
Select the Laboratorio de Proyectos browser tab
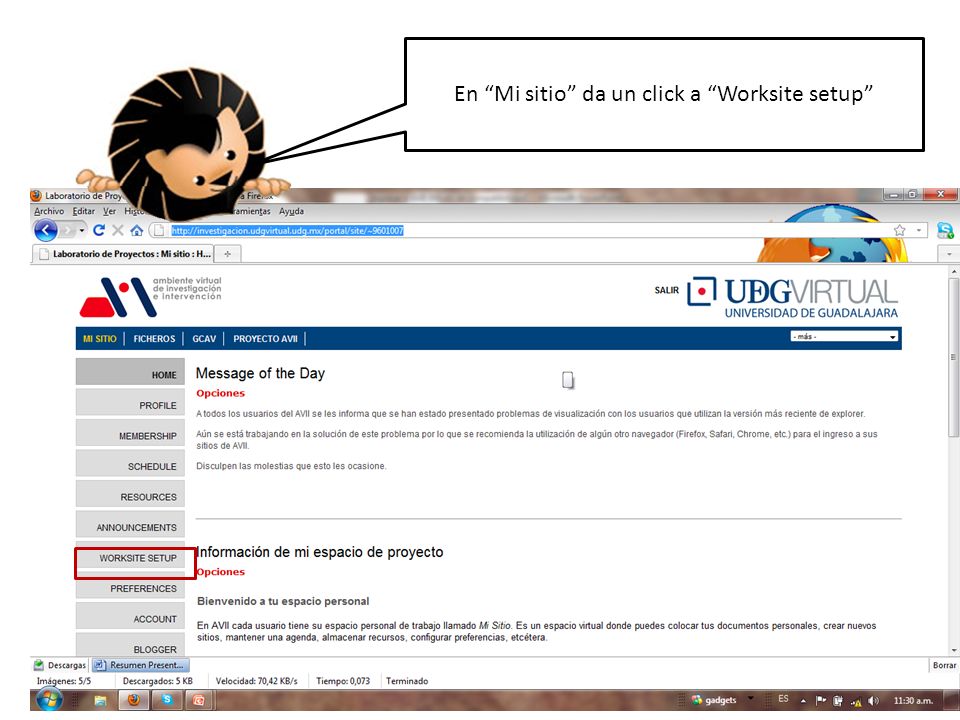(122, 253)
